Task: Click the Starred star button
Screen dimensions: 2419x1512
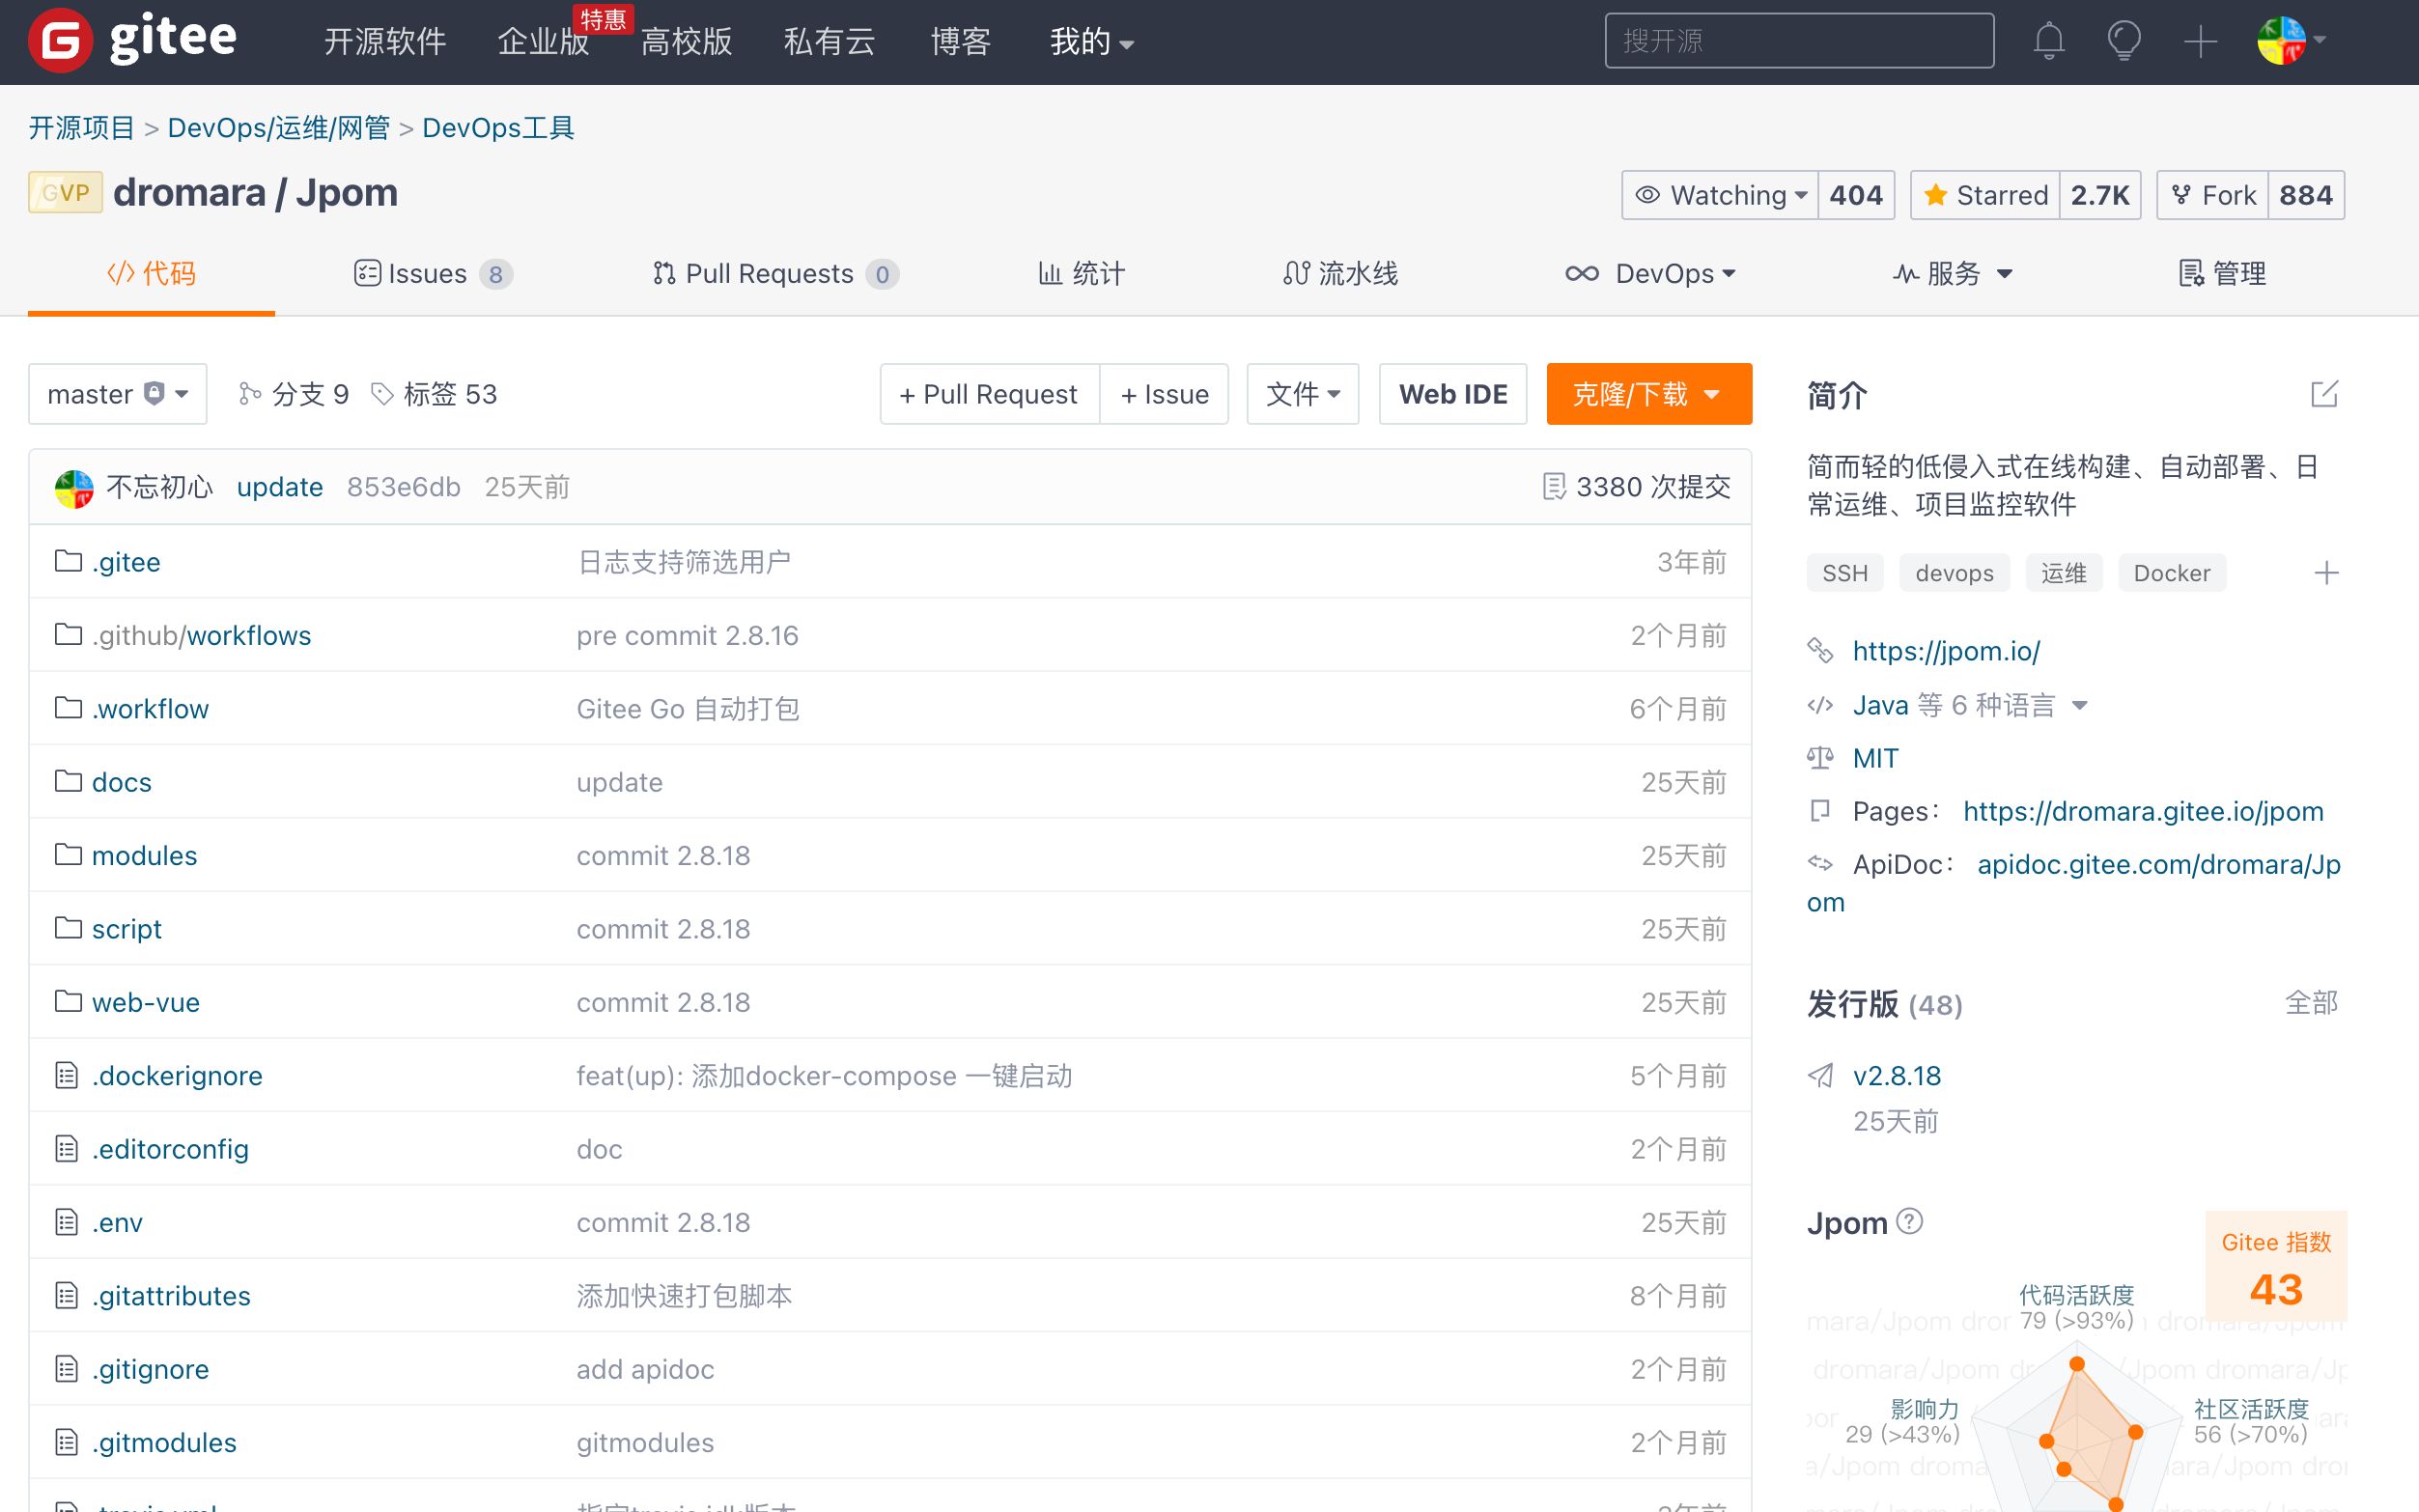Action: point(1984,195)
